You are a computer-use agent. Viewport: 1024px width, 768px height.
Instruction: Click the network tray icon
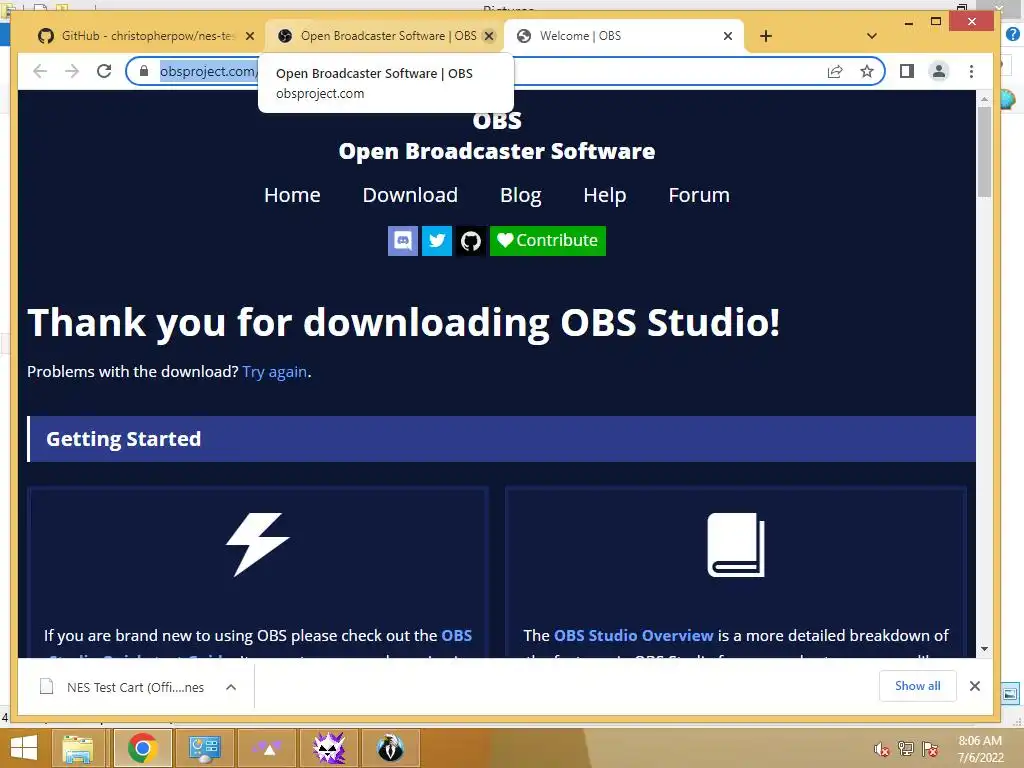click(x=906, y=749)
